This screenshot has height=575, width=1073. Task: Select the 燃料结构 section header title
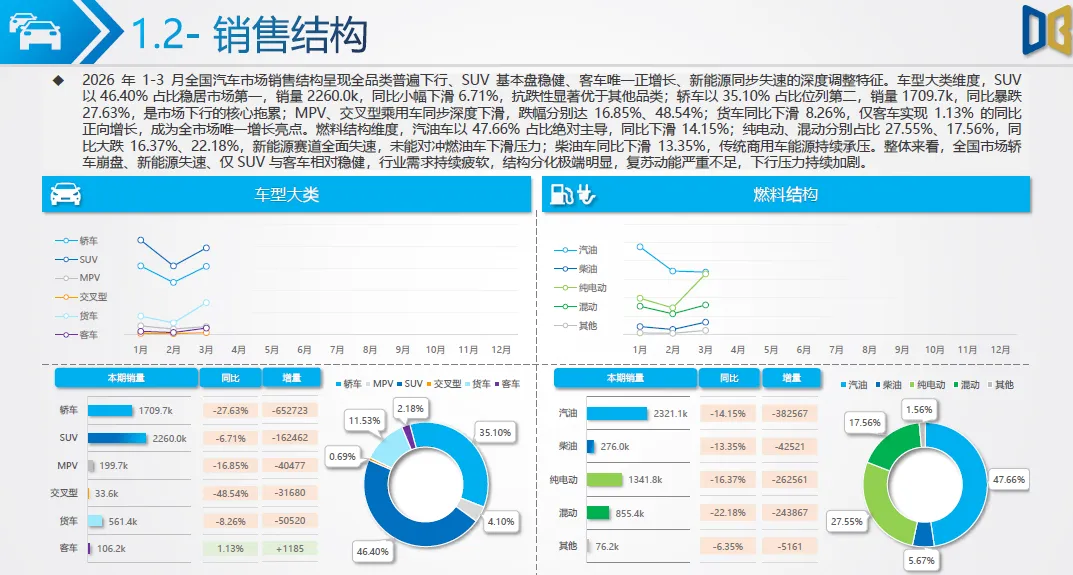(x=786, y=195)
